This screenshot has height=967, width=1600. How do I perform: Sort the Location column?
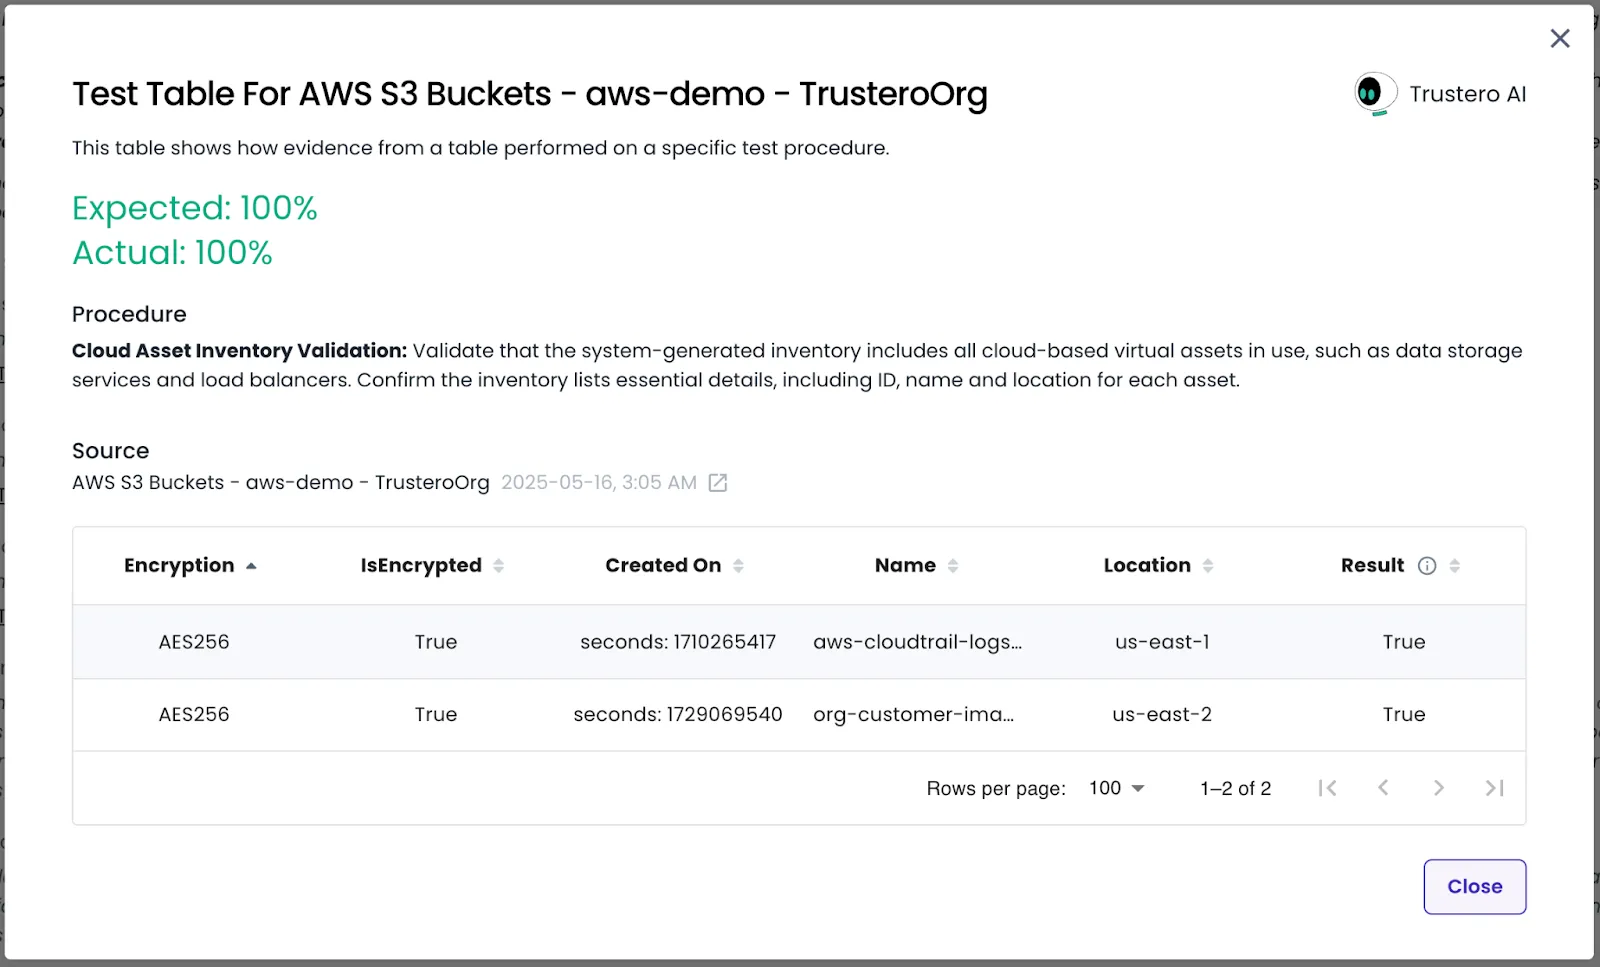click(1208, 566)
